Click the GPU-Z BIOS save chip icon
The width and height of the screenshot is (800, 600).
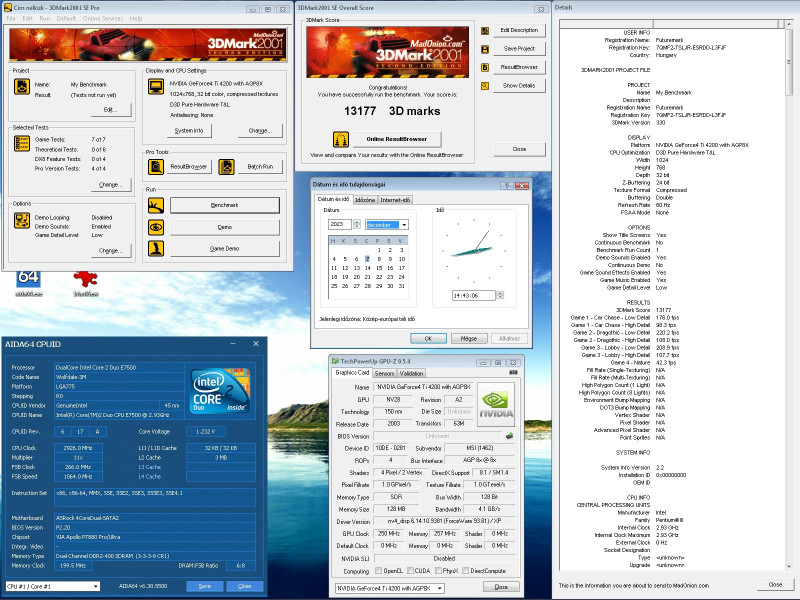[509, 436]
